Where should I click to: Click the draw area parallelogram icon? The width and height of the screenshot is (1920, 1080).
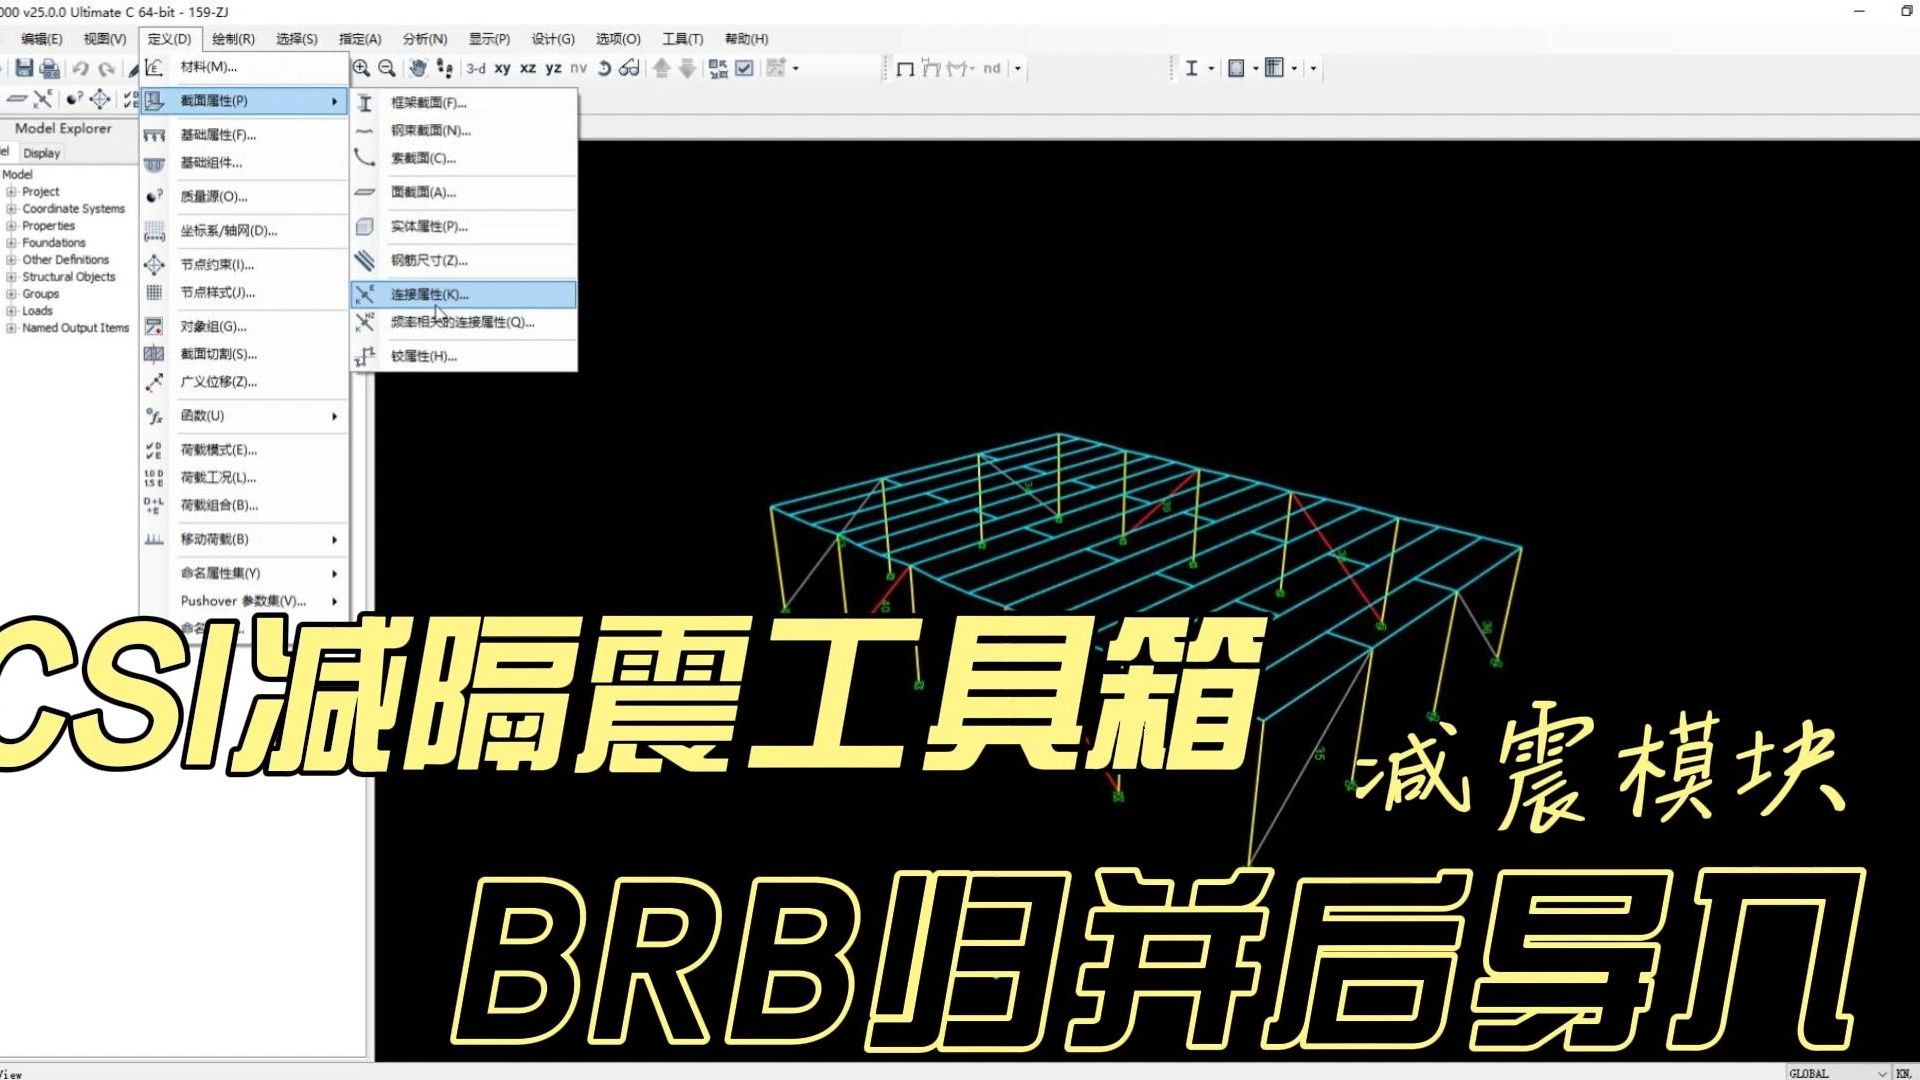(17, 99)
